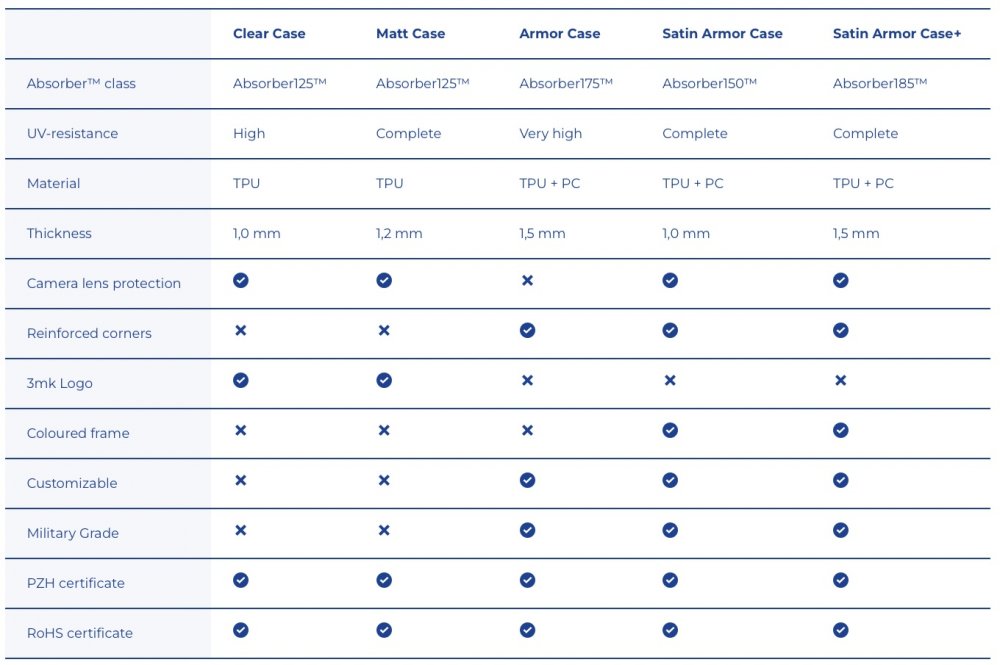Screen dimensions: 1000x665
Task: Click the Armor Case reinforced corners checkmark
Action: pos(527,330)
